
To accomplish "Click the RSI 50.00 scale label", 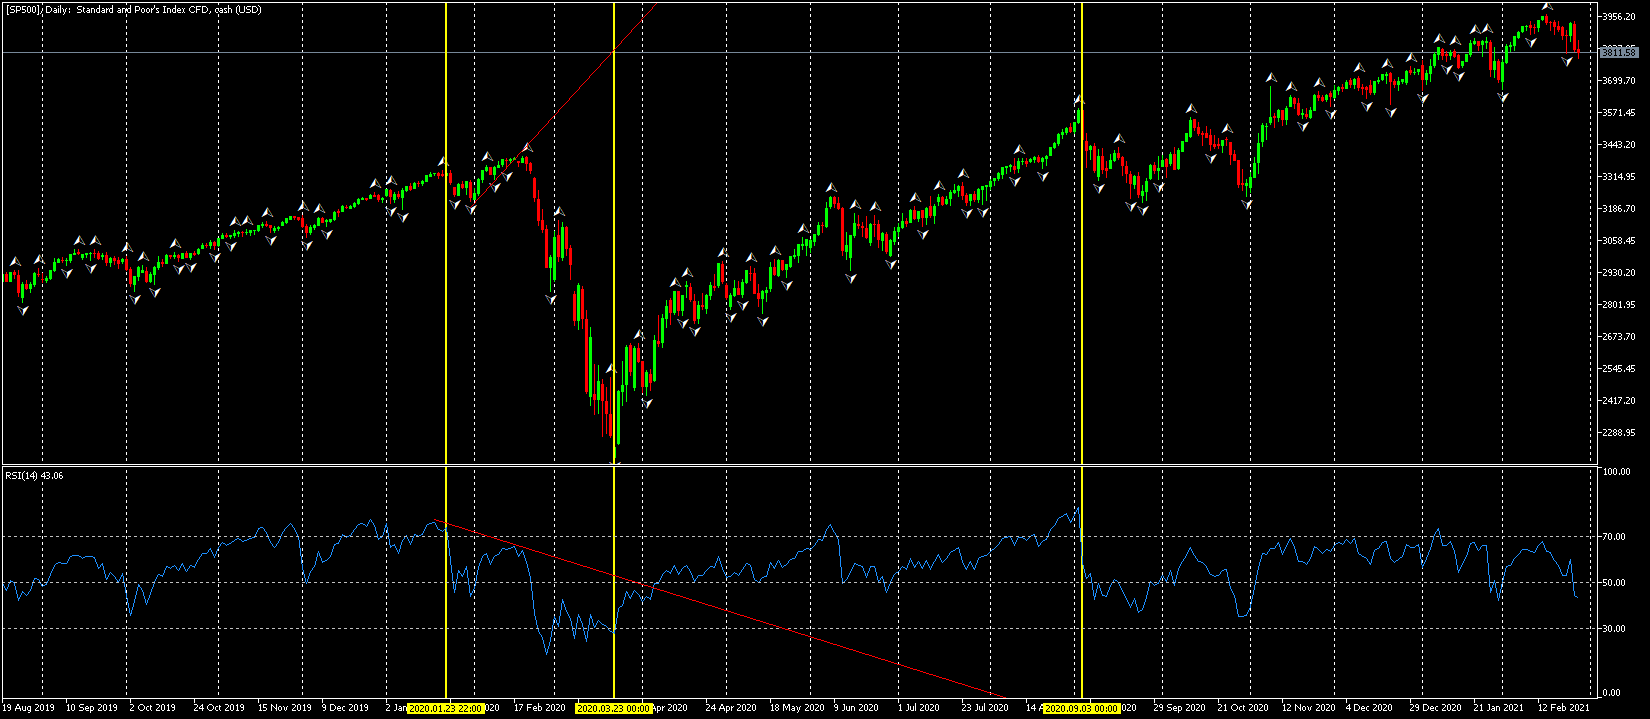I will pos(1614,583).
